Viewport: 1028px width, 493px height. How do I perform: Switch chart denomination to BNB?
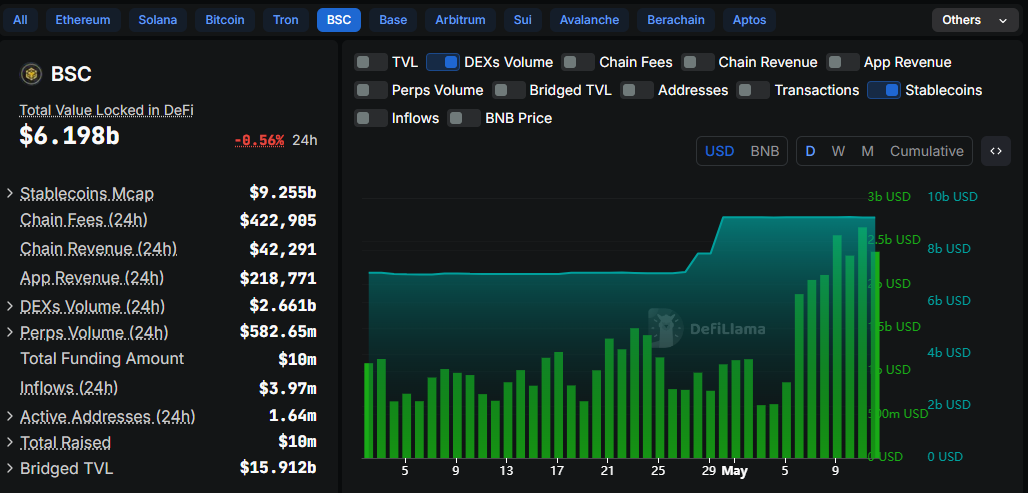click(765, 151)
